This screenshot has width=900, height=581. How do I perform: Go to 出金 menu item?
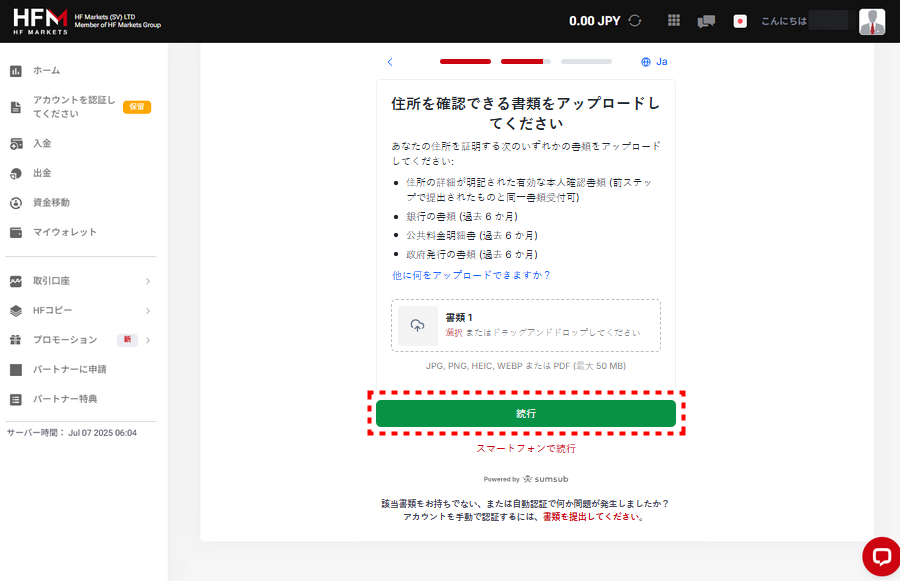click(x=42, y=173)
